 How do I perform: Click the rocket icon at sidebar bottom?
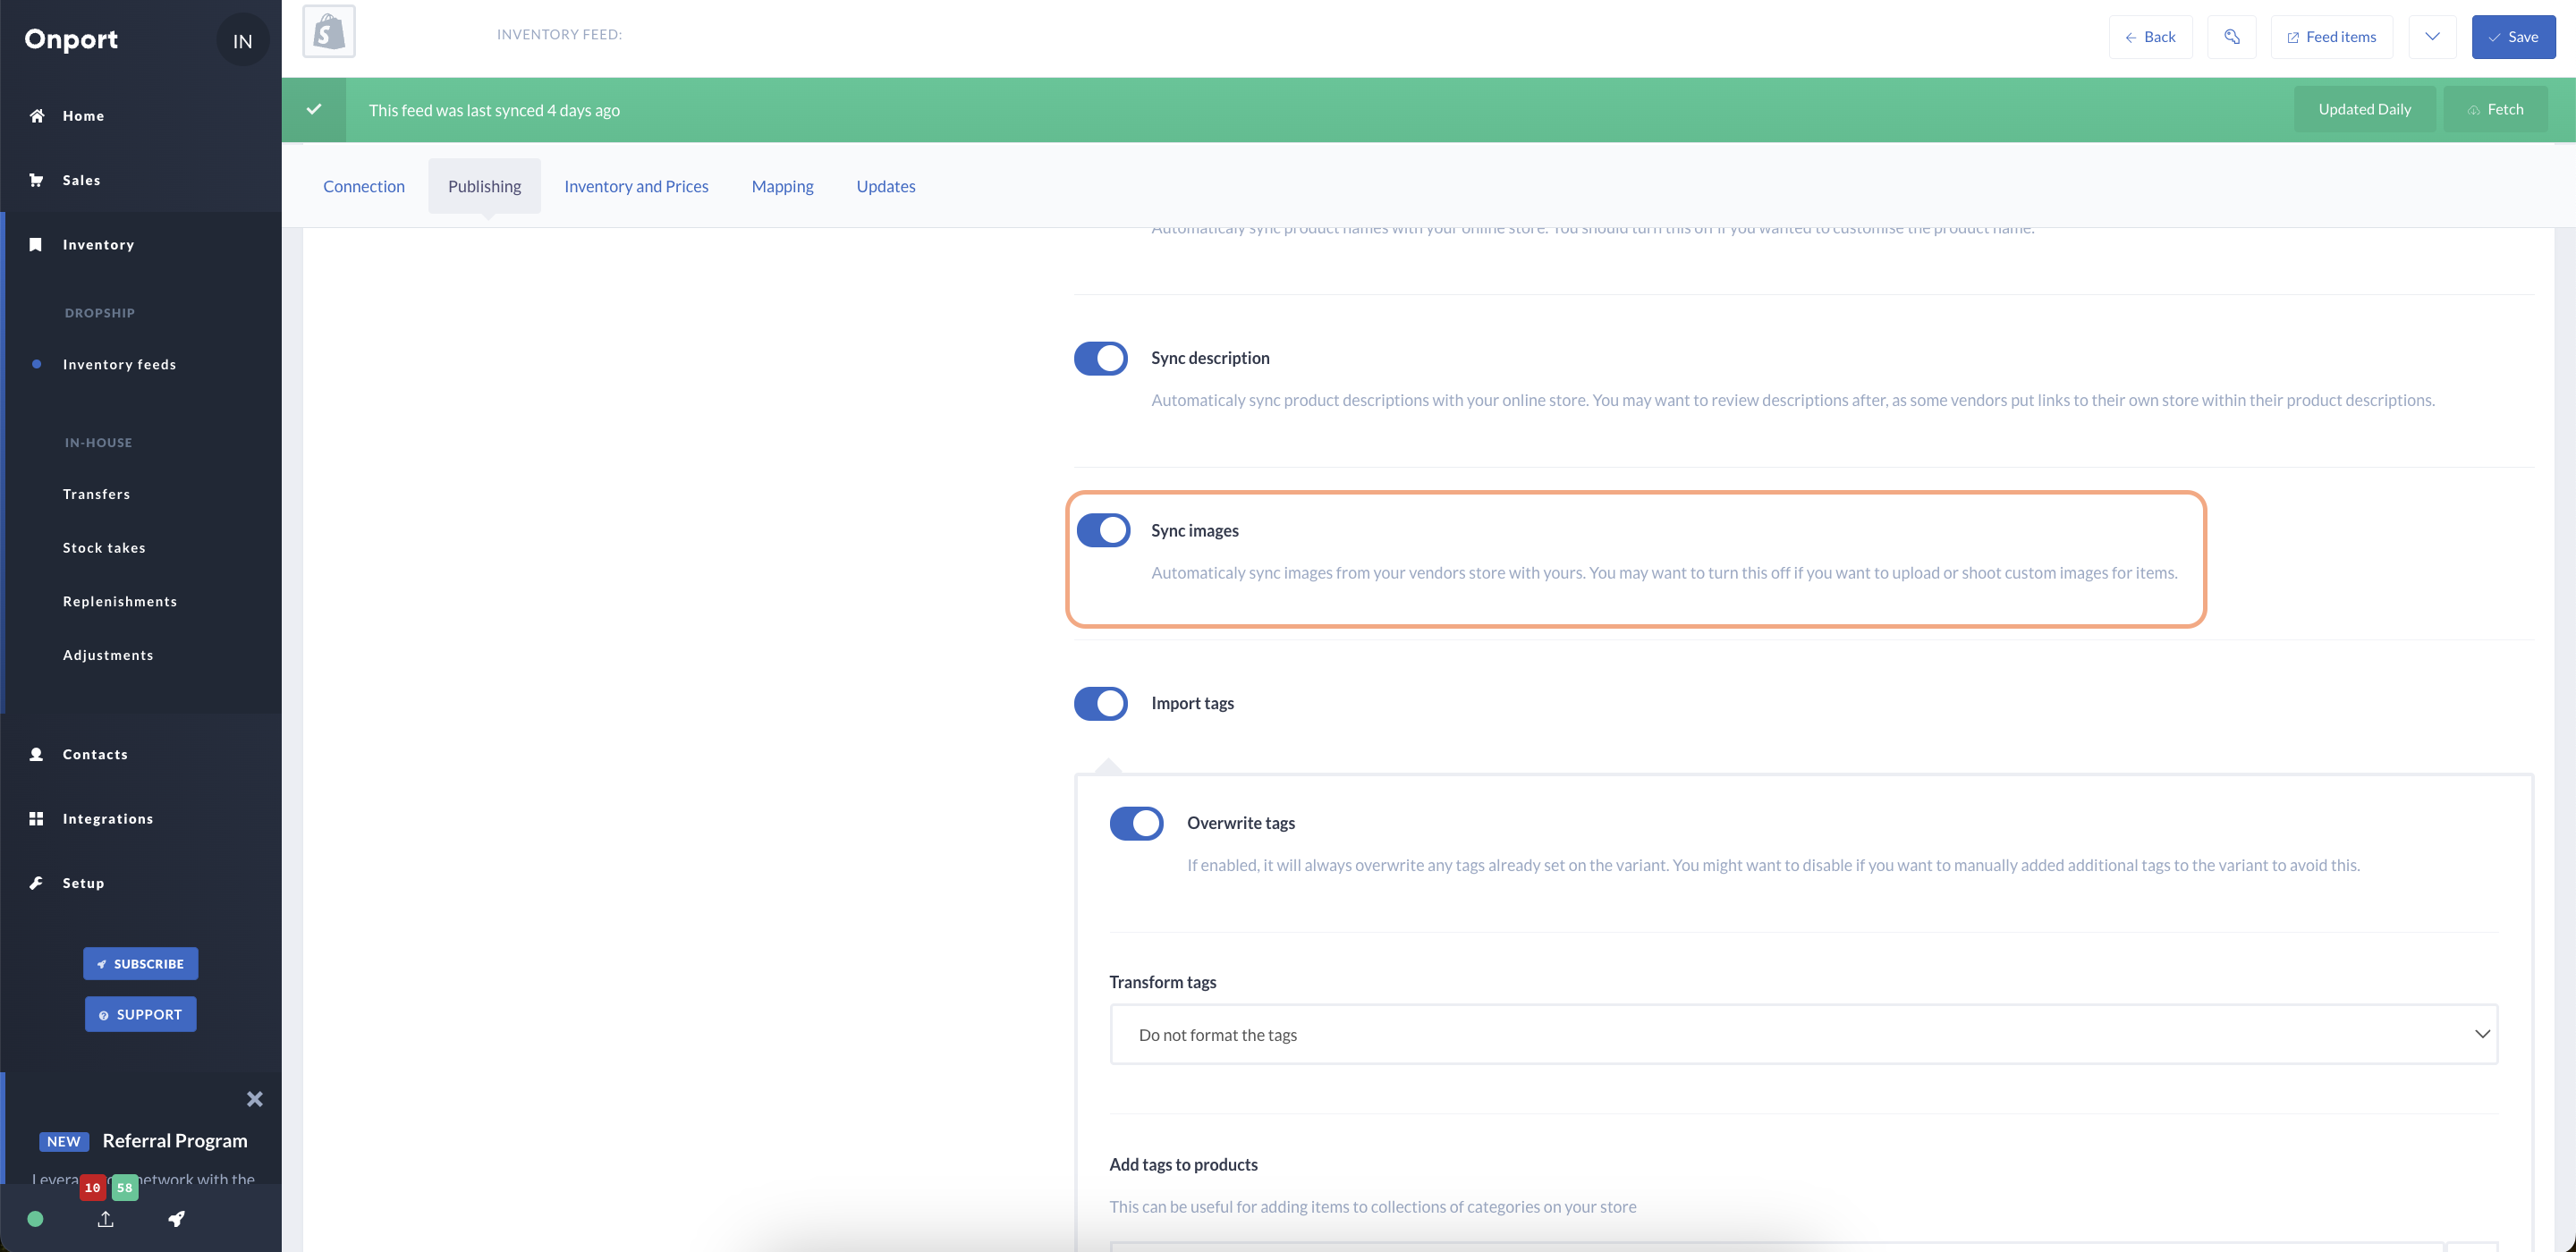pos(176,1219)
